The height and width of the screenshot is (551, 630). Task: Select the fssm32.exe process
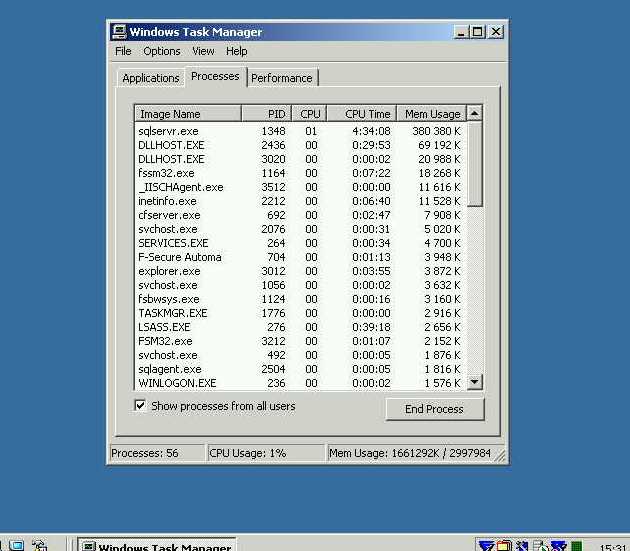coord(300,173)
